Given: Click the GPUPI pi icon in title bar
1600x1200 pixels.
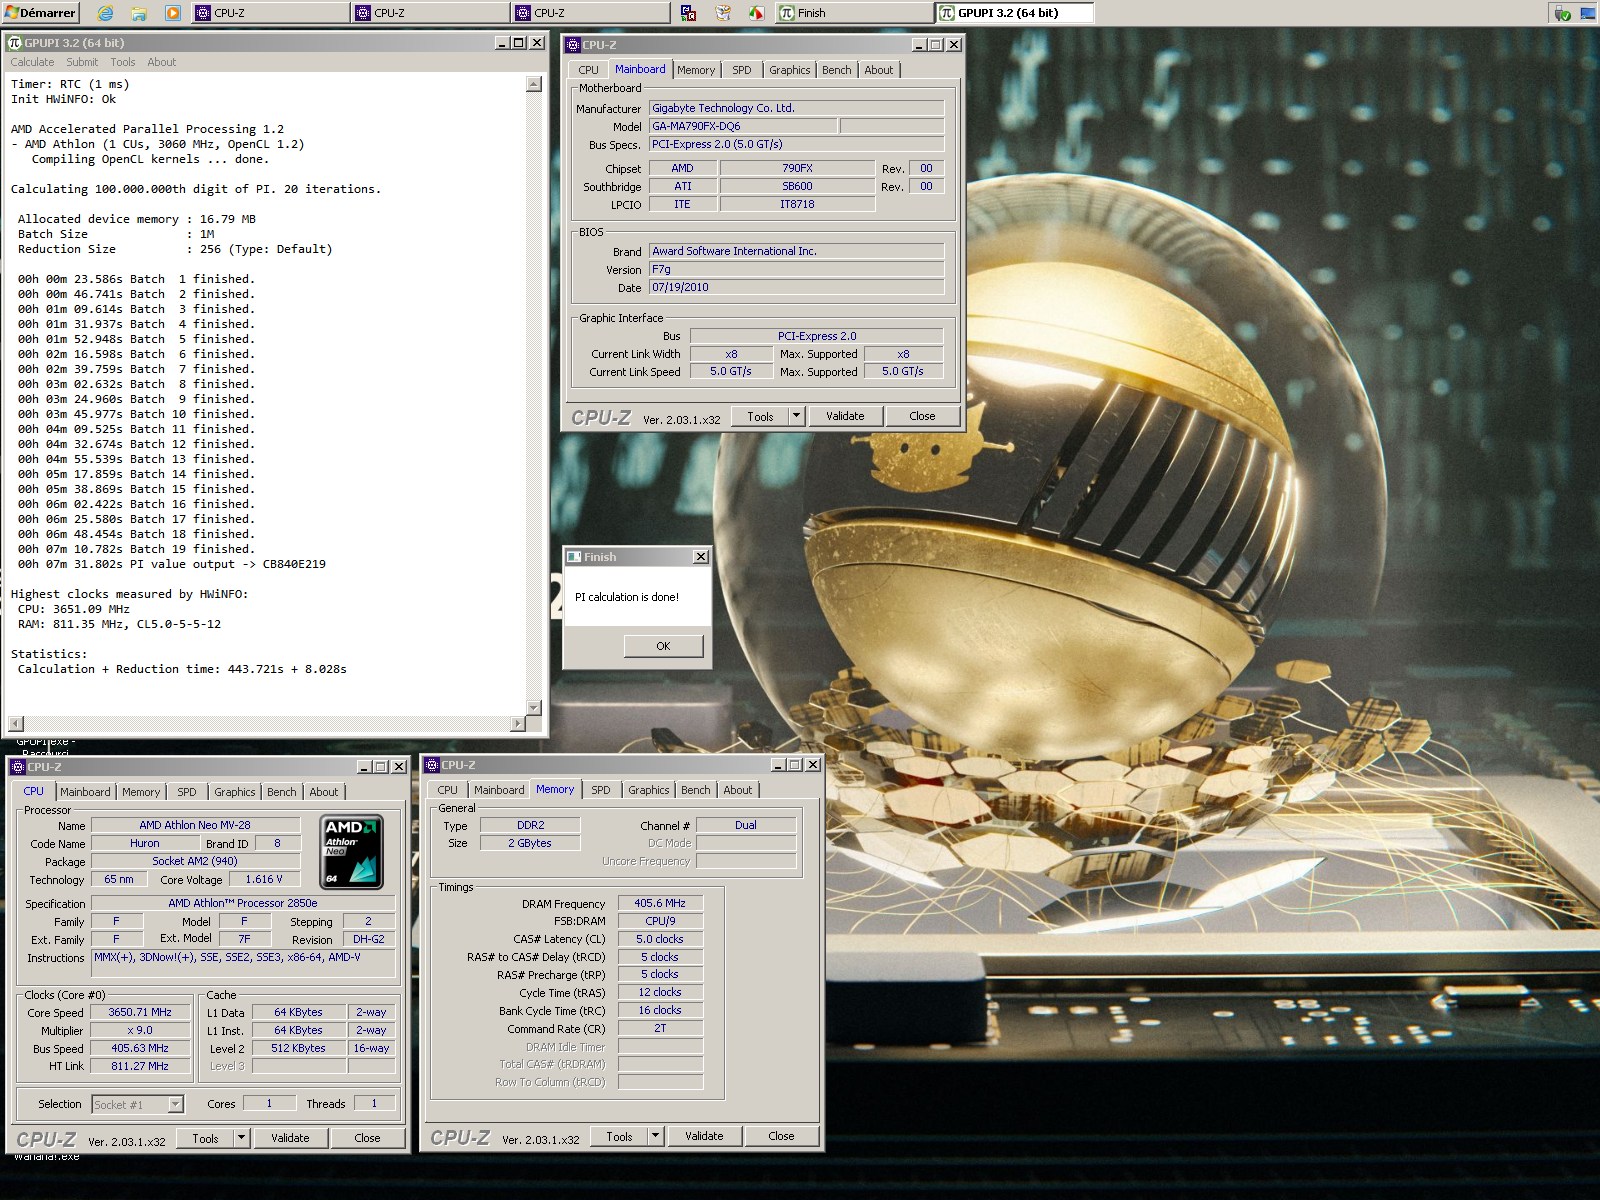Looking at the screenshot, I should [14, 43].
